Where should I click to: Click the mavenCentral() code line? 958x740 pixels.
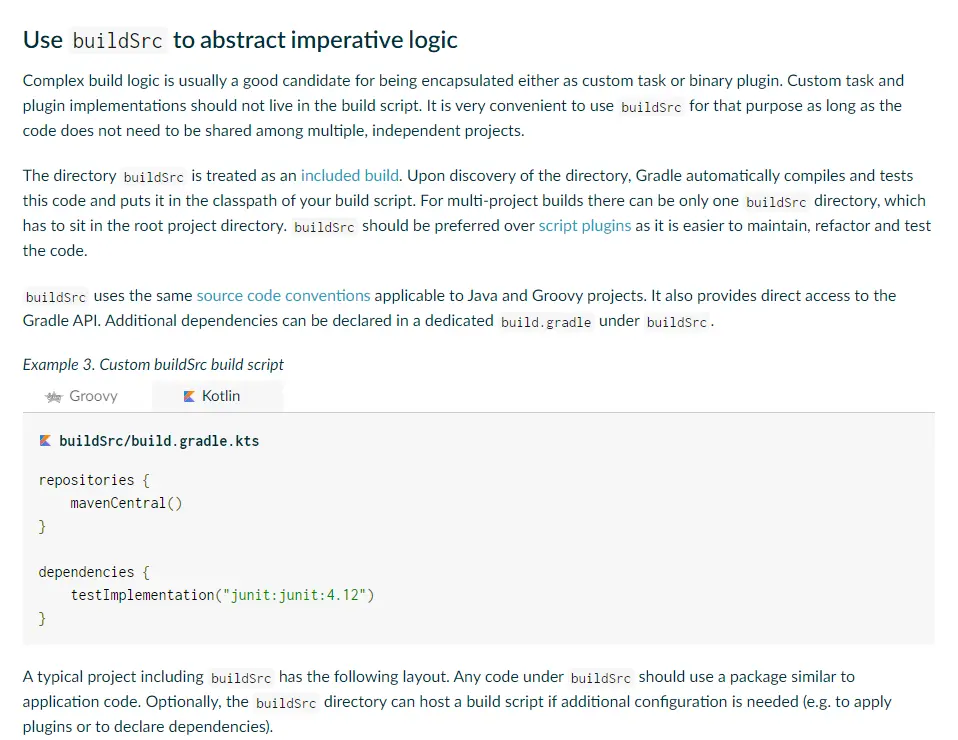(126, 503)
